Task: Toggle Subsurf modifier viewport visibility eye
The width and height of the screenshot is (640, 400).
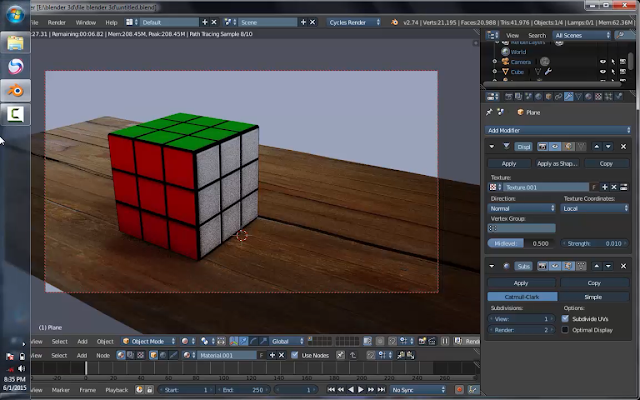Action: click(555, 266)
